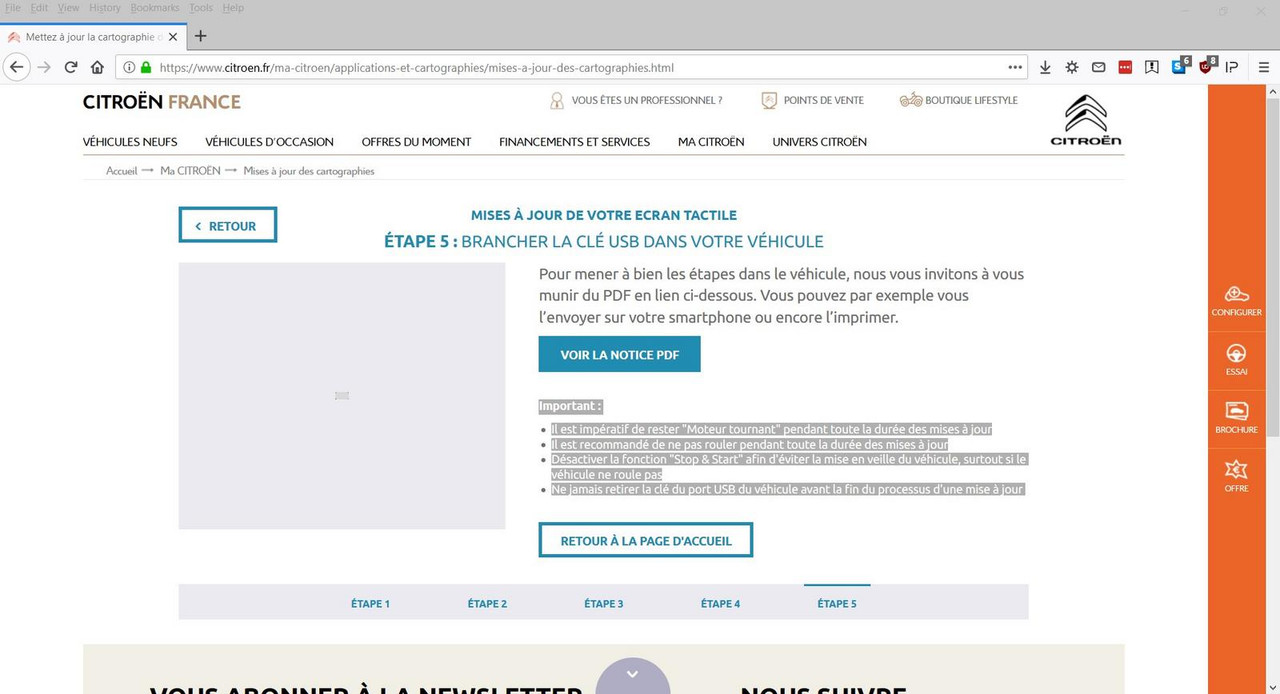The width and height of the screenshot is (1280, 694).
Task: Open the Bookmarks menu
Action: tap(155, 8)
